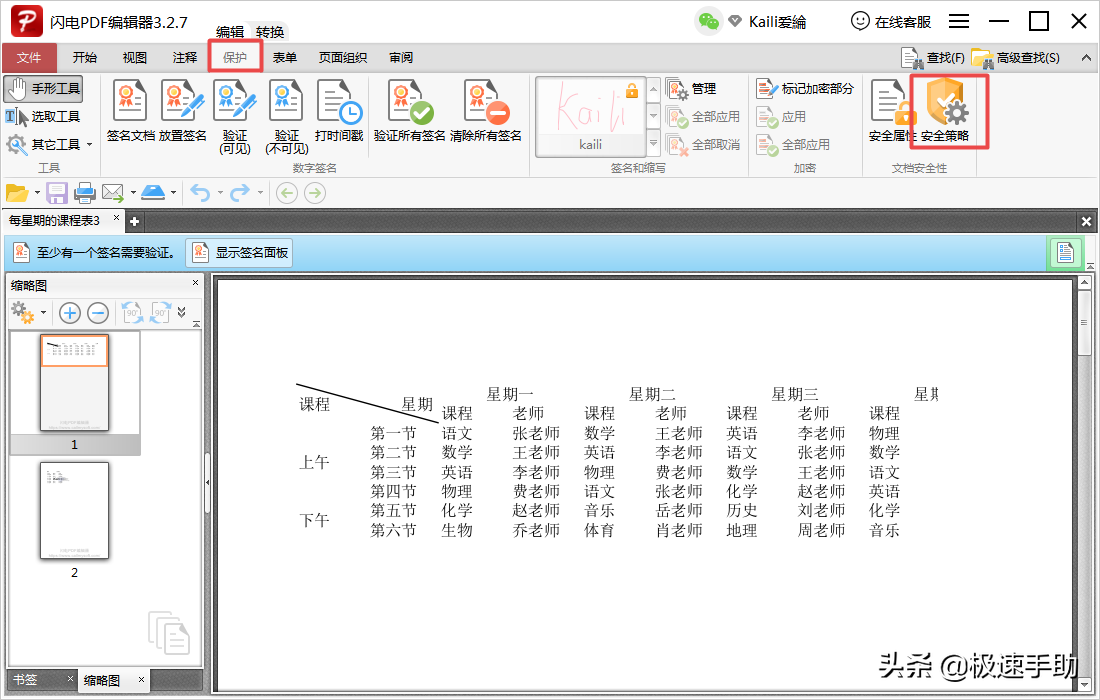
Task: Close the 缩略图 thumbnails panel
Action: click(x=196, y=283)
